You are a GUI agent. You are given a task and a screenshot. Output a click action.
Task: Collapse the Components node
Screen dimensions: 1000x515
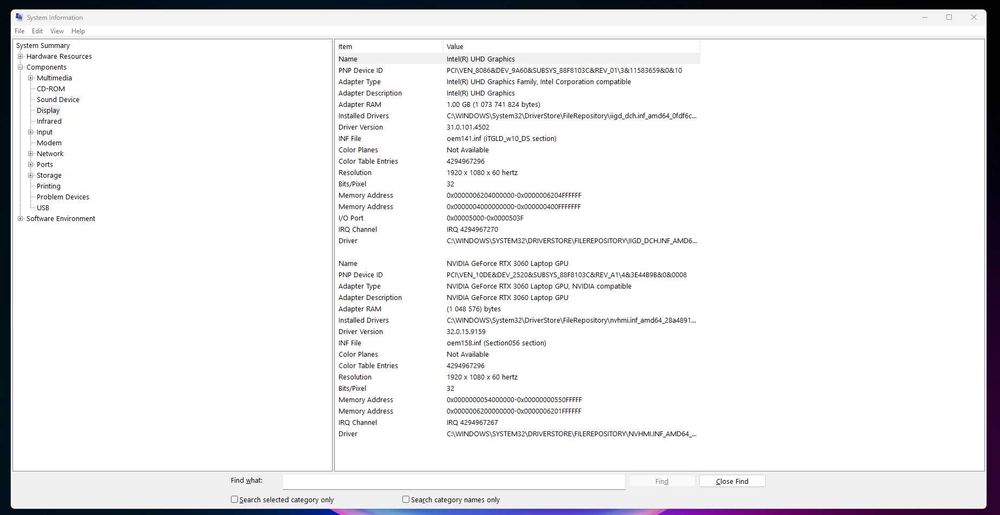(20, 67)
